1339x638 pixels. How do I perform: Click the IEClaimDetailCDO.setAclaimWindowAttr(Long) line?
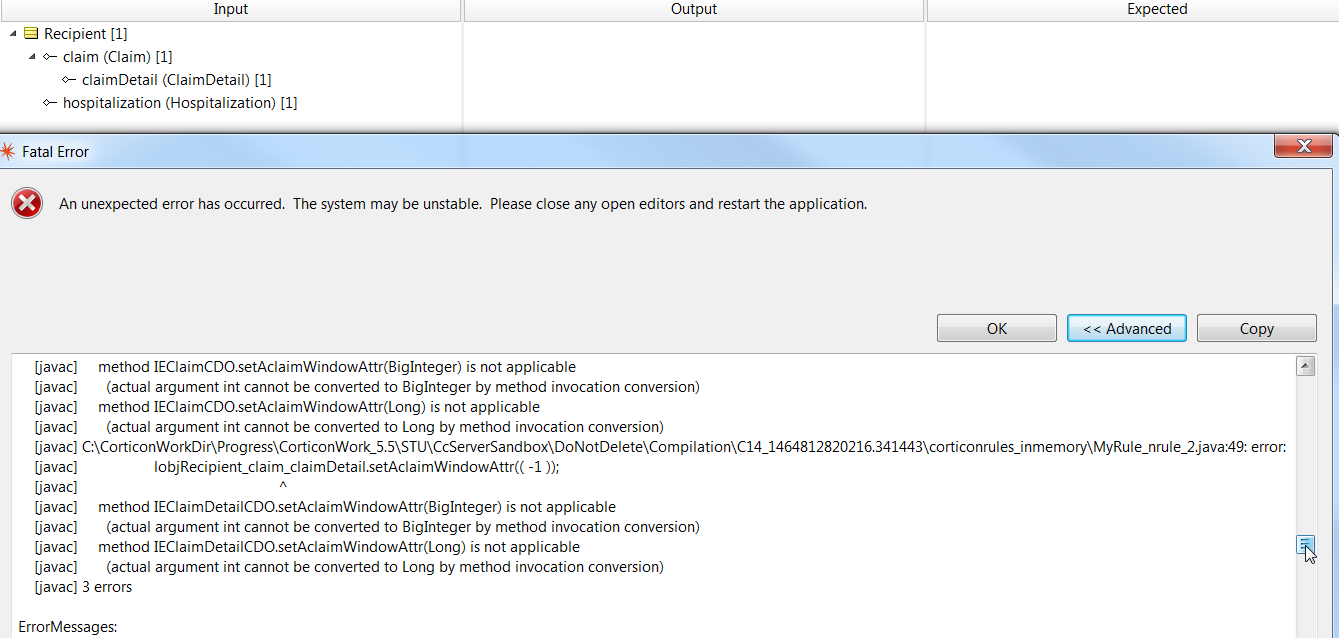coord(307,547)
